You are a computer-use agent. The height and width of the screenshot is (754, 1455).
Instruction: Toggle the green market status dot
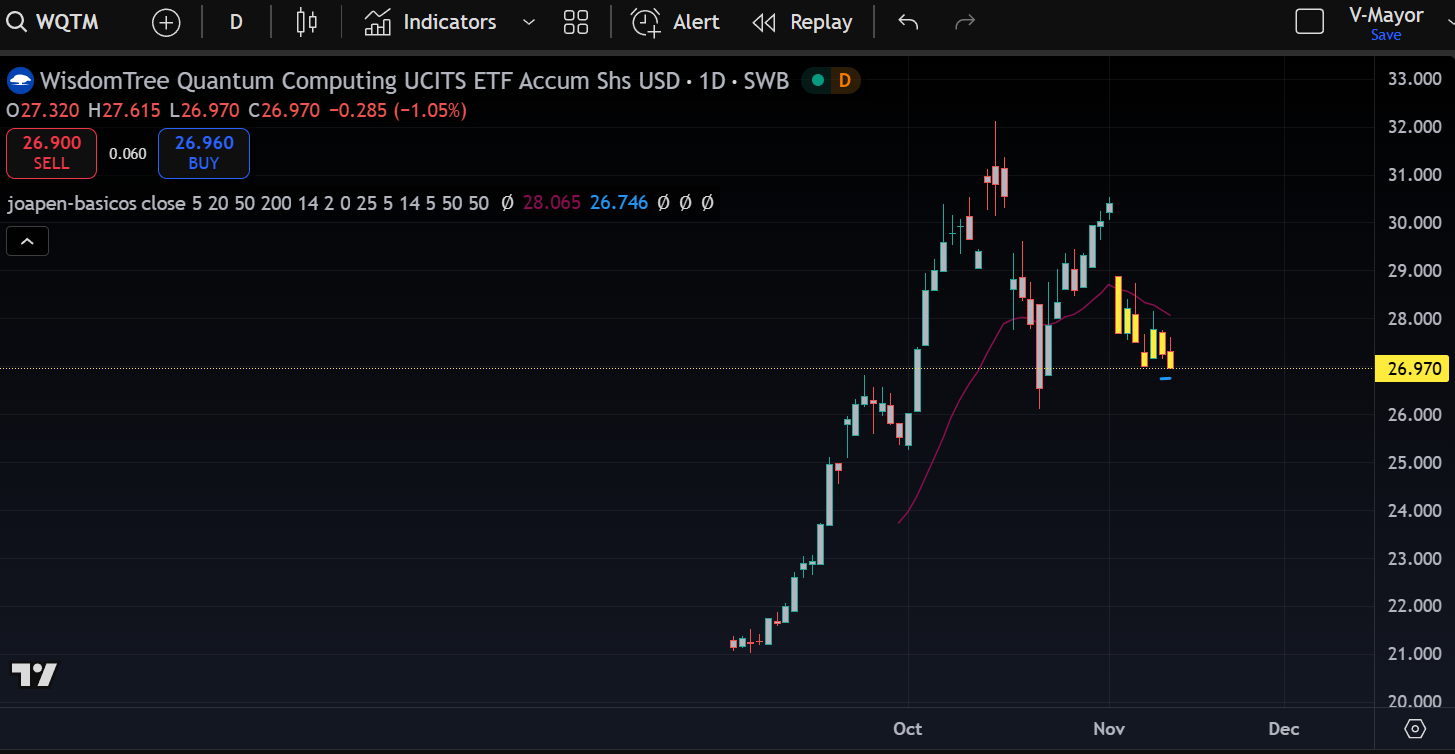coord(818,81)
